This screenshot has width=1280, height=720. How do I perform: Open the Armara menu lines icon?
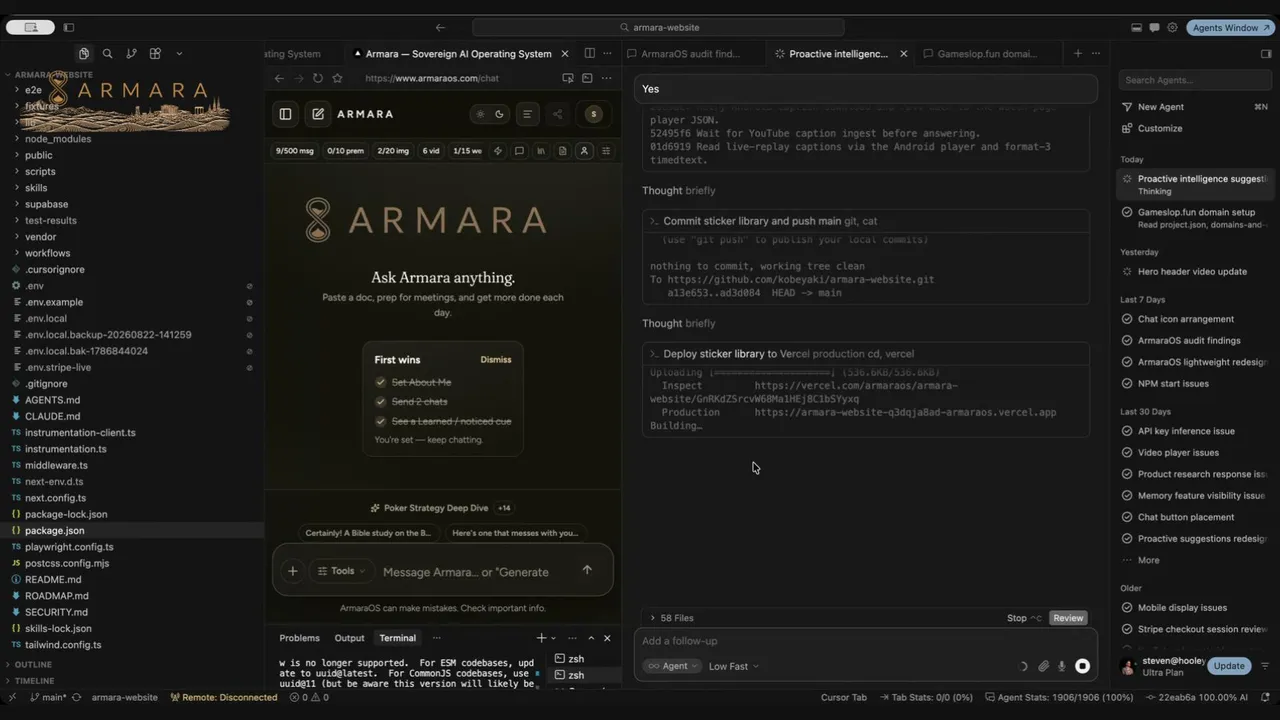click(x=527, y=114)
